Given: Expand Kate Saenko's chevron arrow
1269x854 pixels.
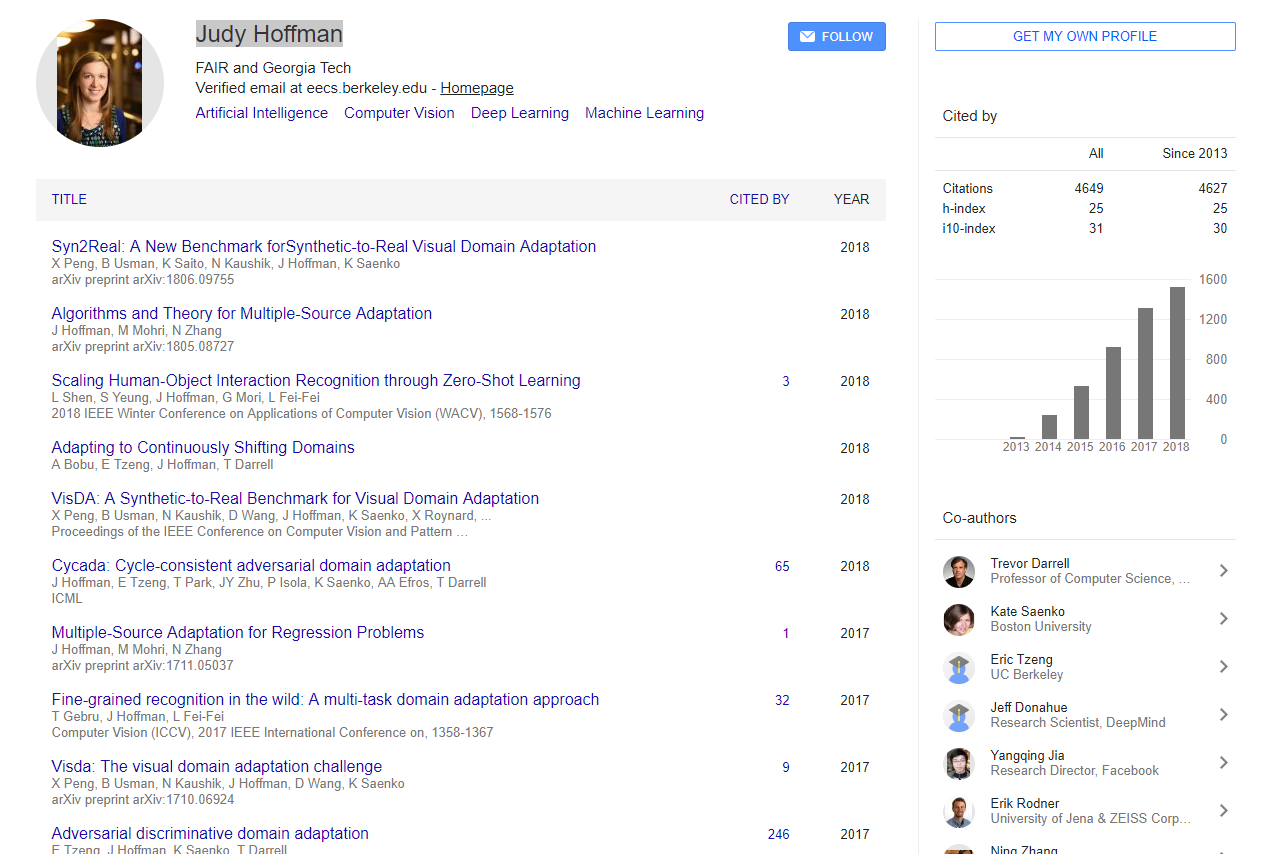Looking at the screenshot, I should pyautogui.click(x=1223, y=619).
